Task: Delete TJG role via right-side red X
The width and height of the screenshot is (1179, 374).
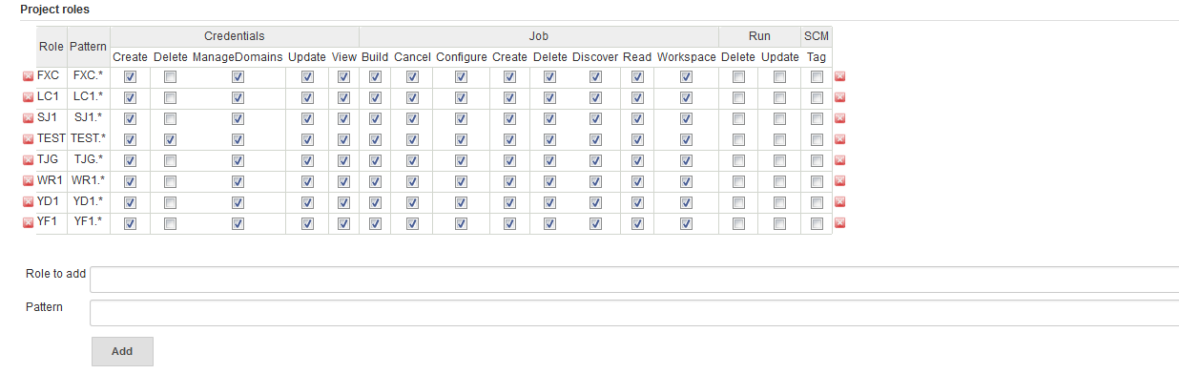Action: (840, 160)
